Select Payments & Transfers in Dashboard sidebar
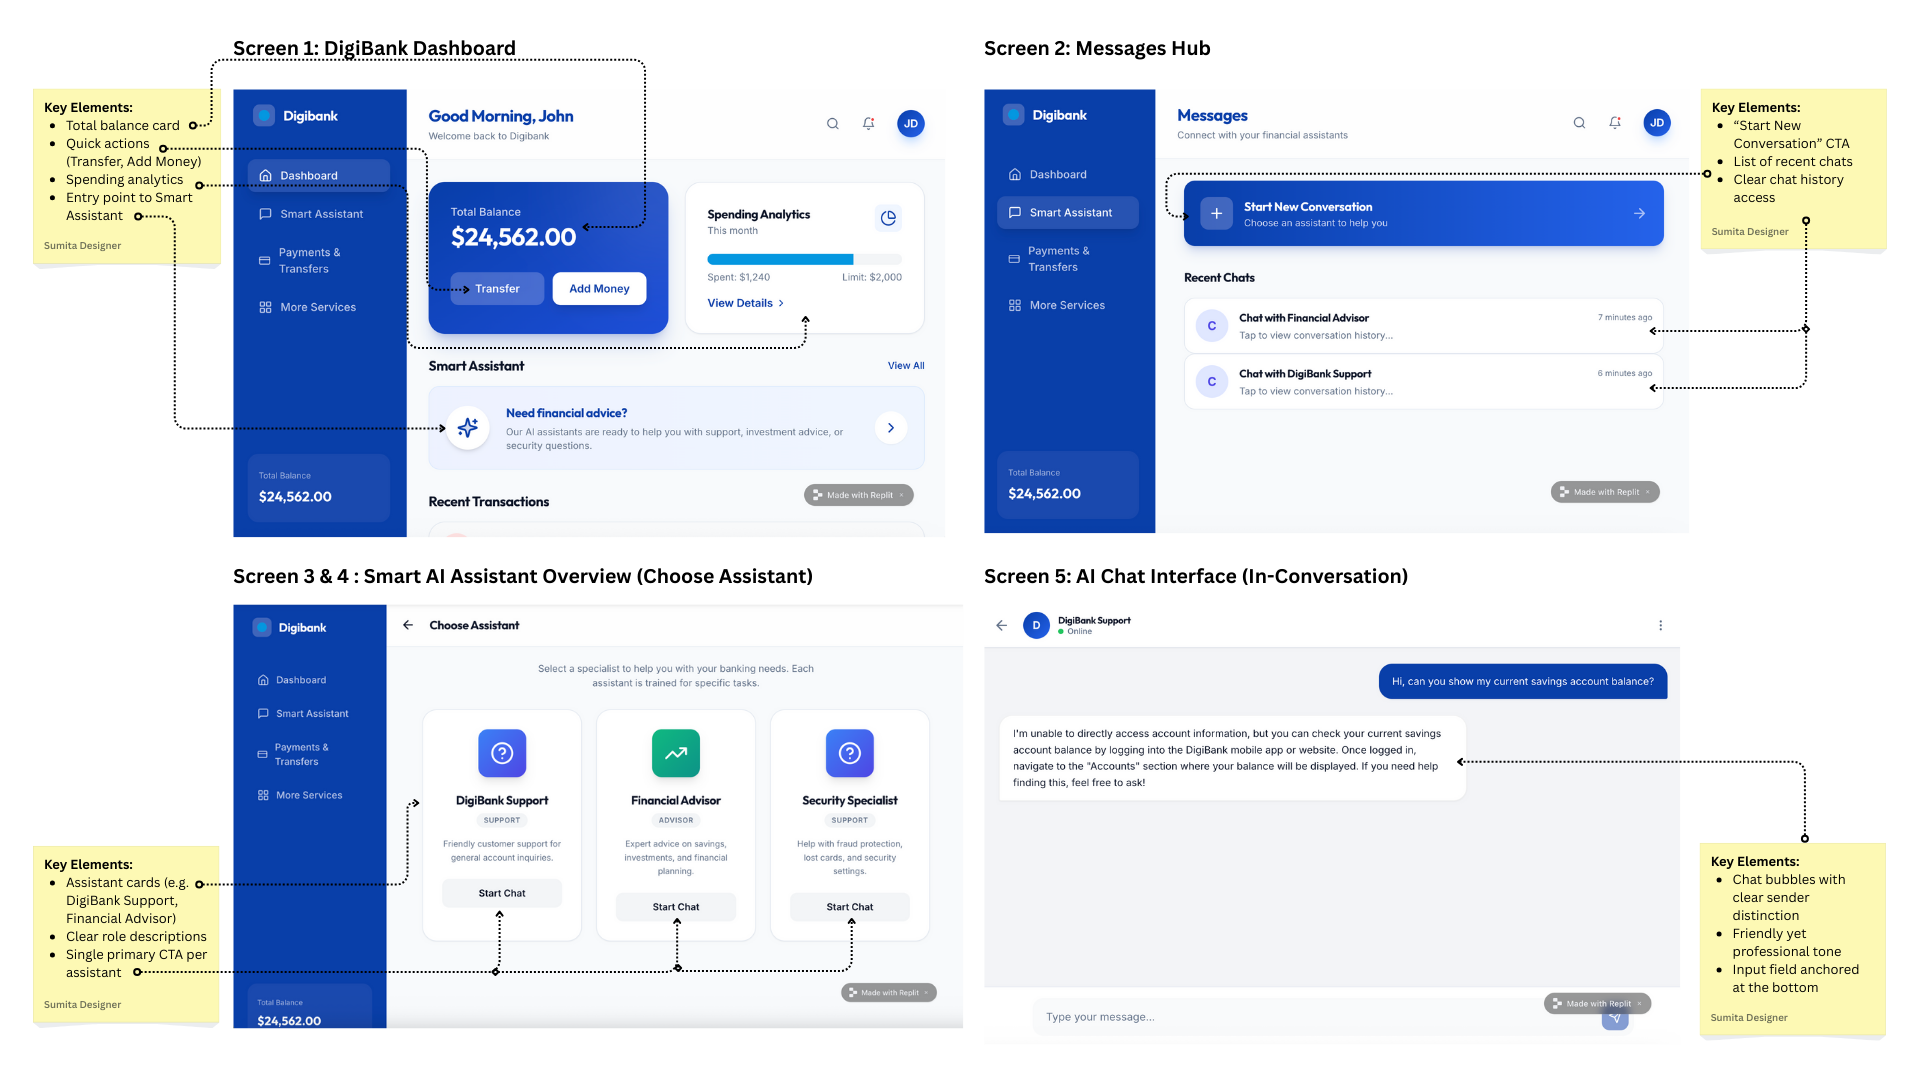This screenshot has width=1920, height=1080. coord(309,261)
